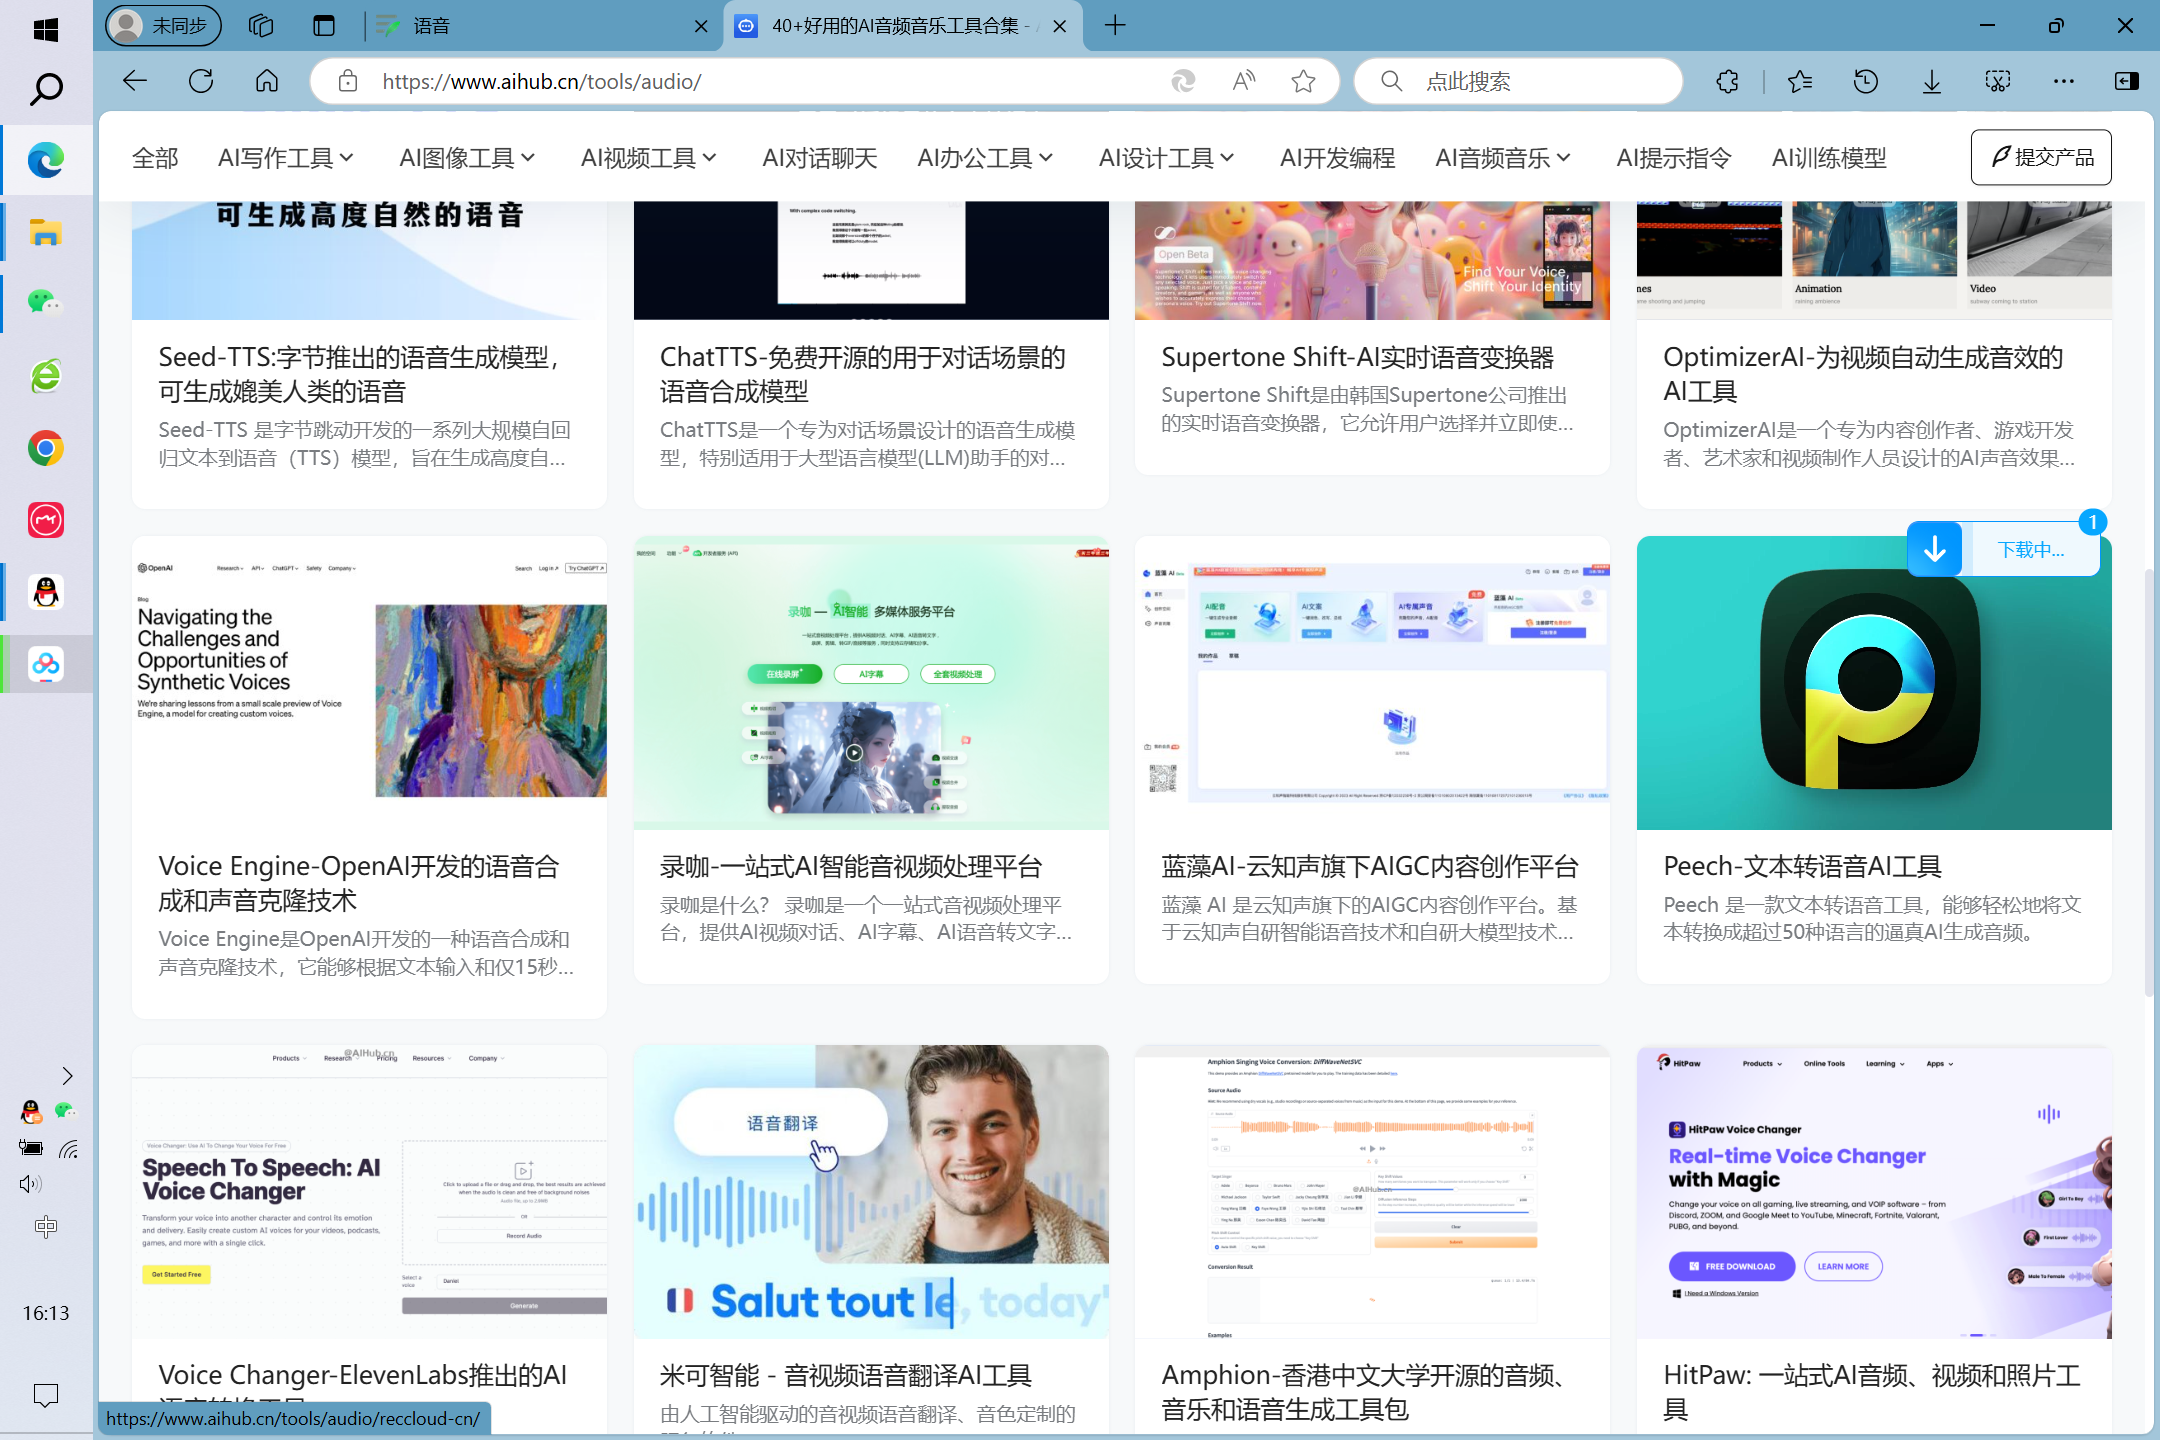Go to browser home page
The image size is (2160, 1440).
click(x=267, y=81)
